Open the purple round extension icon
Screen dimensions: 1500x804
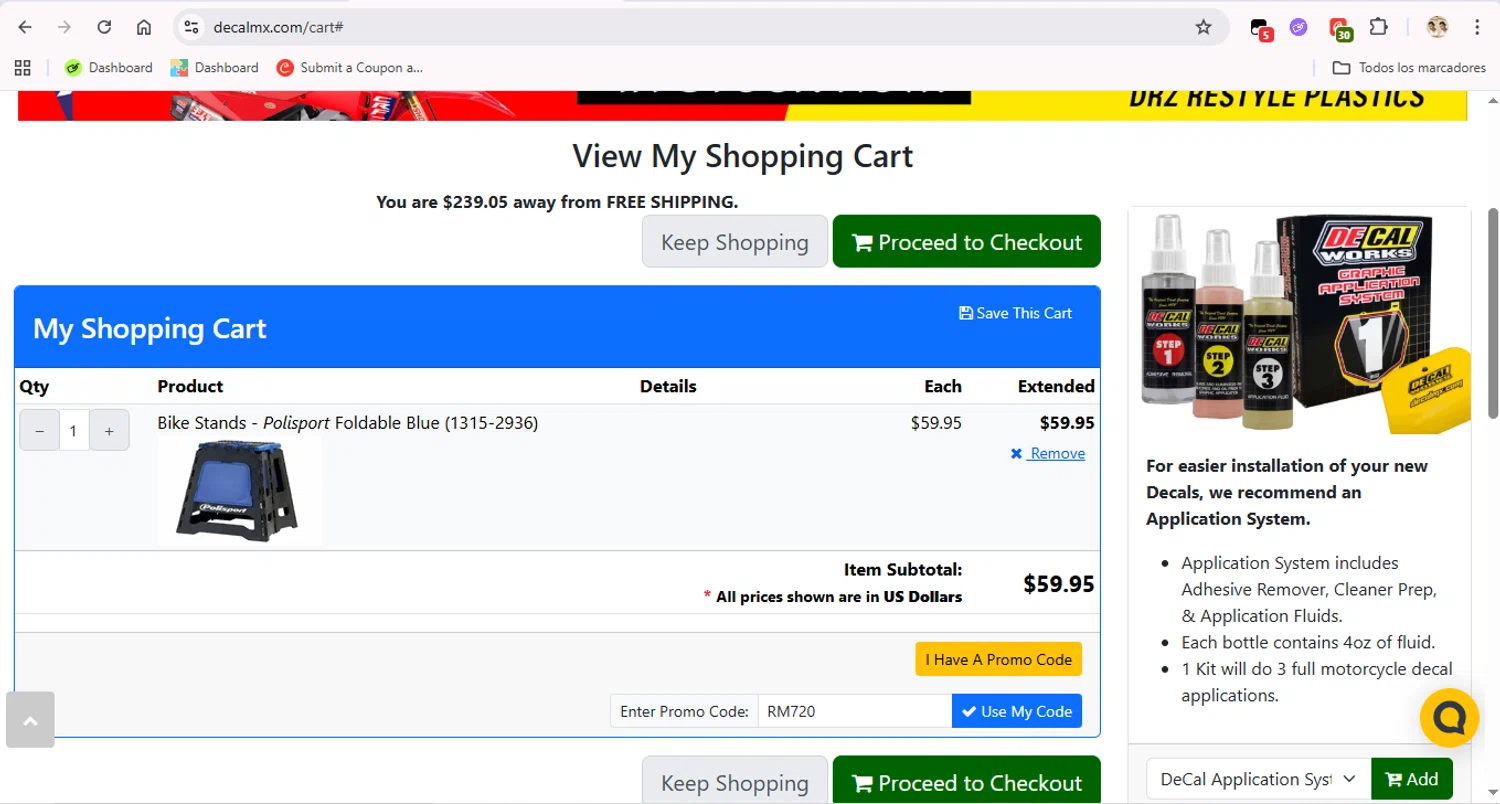[1298, 27]
